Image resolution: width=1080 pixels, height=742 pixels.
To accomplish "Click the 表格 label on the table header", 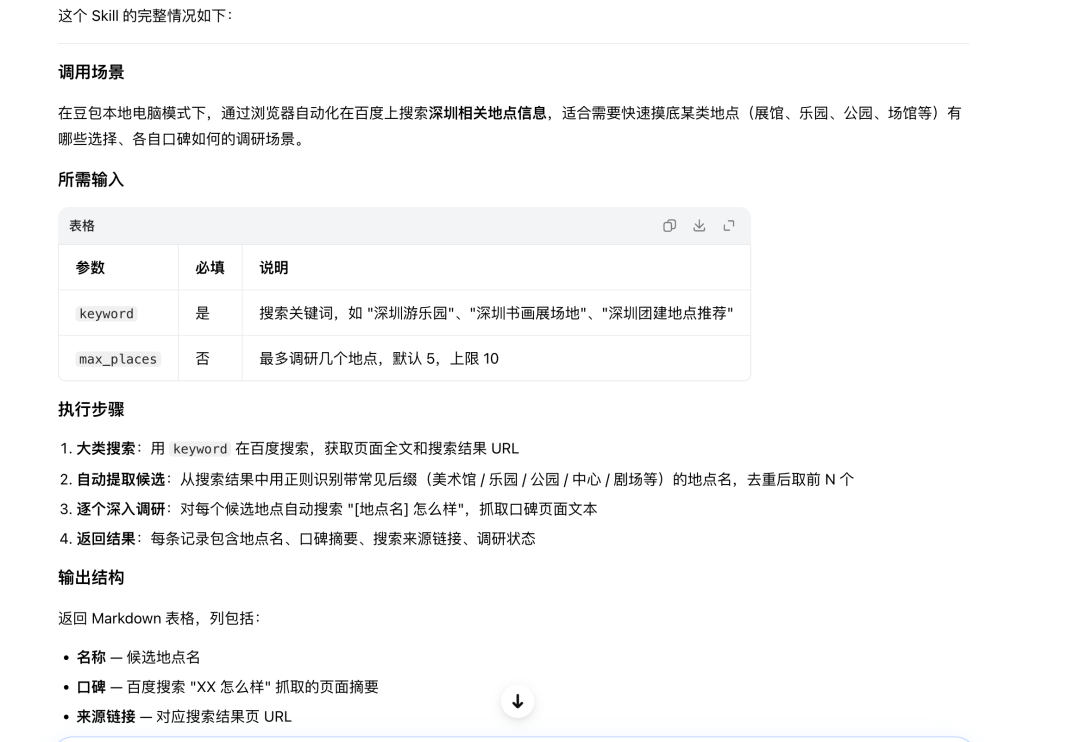I will tap(82, 226).
